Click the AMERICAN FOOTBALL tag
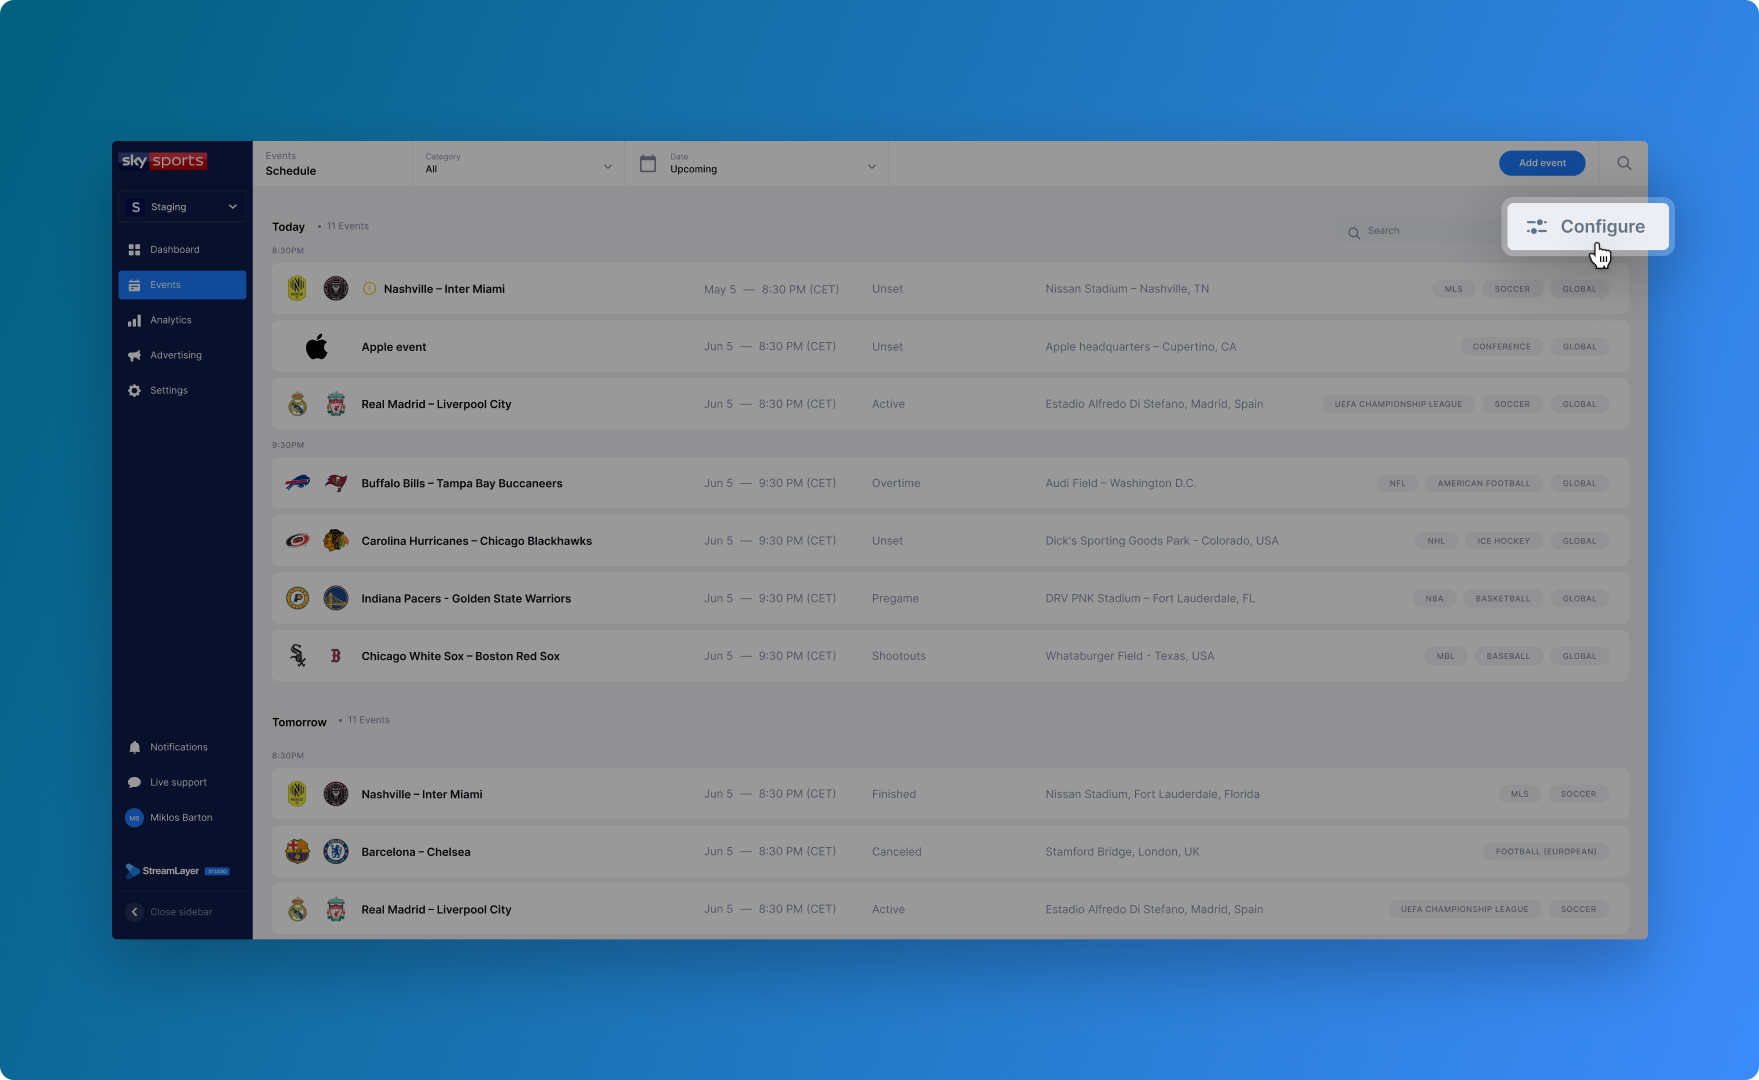The image size is (1759, 1080). [1483, 483]
